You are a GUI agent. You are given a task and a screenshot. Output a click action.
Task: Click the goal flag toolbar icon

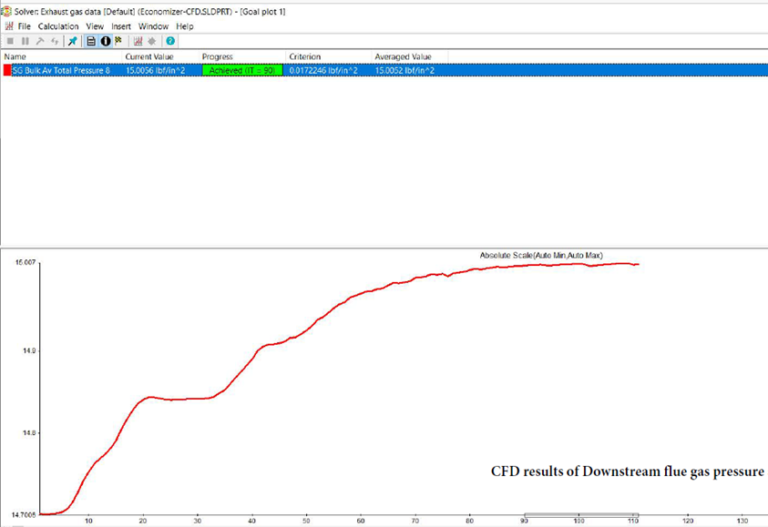118,41
